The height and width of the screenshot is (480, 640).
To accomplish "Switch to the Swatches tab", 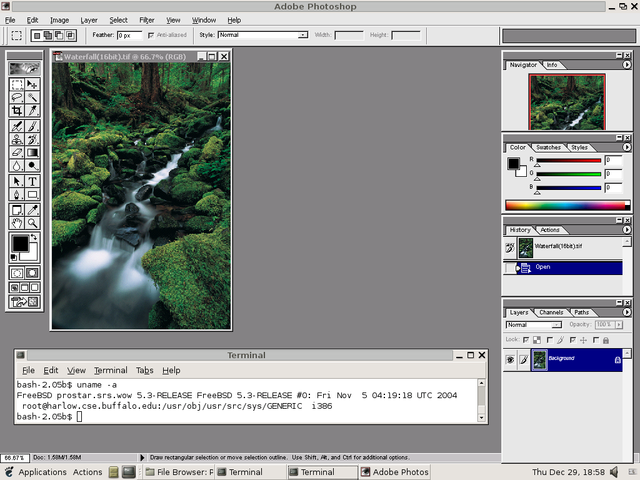I will (548, 147).
